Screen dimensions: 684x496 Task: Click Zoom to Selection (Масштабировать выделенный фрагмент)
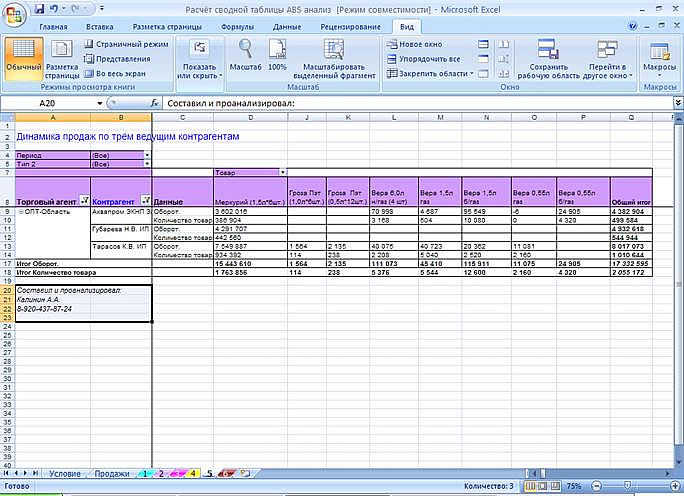click(334, 58)
